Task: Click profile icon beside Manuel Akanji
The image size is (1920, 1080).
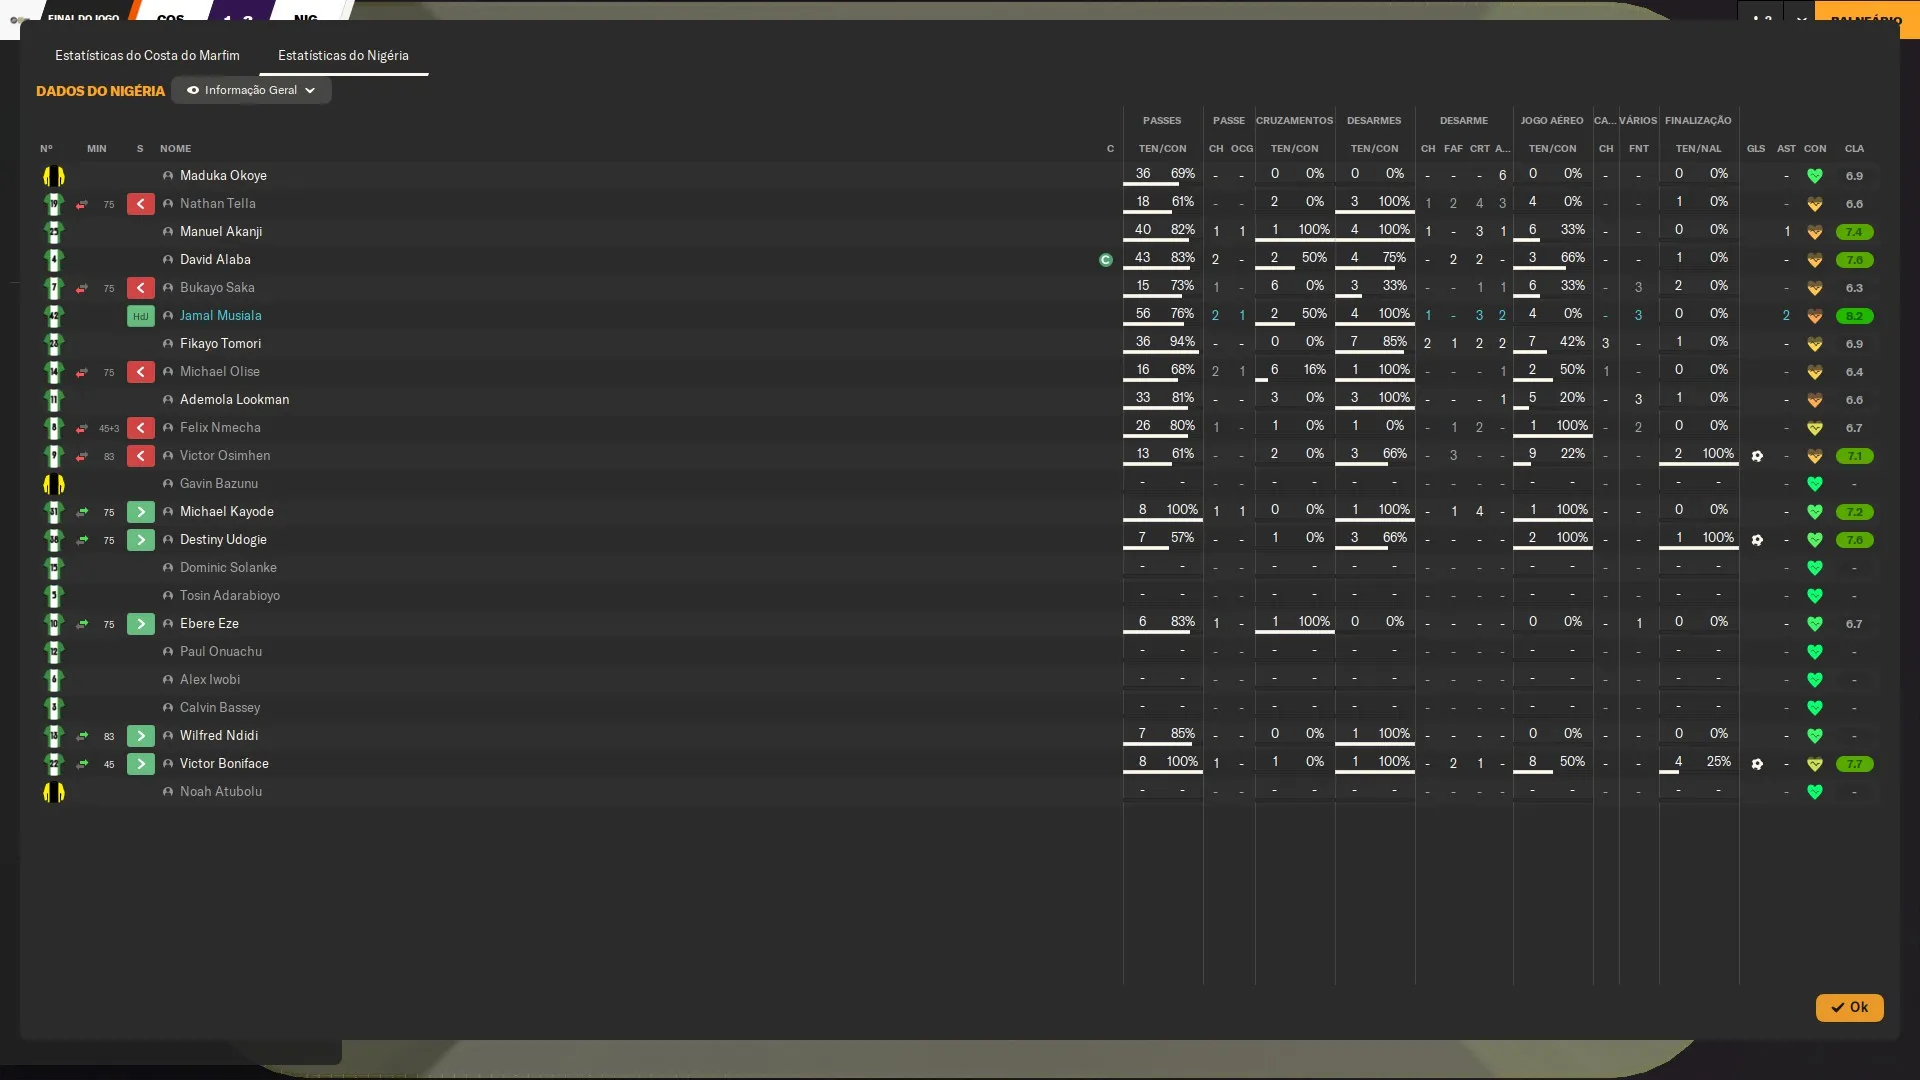Action: (168, 232)
